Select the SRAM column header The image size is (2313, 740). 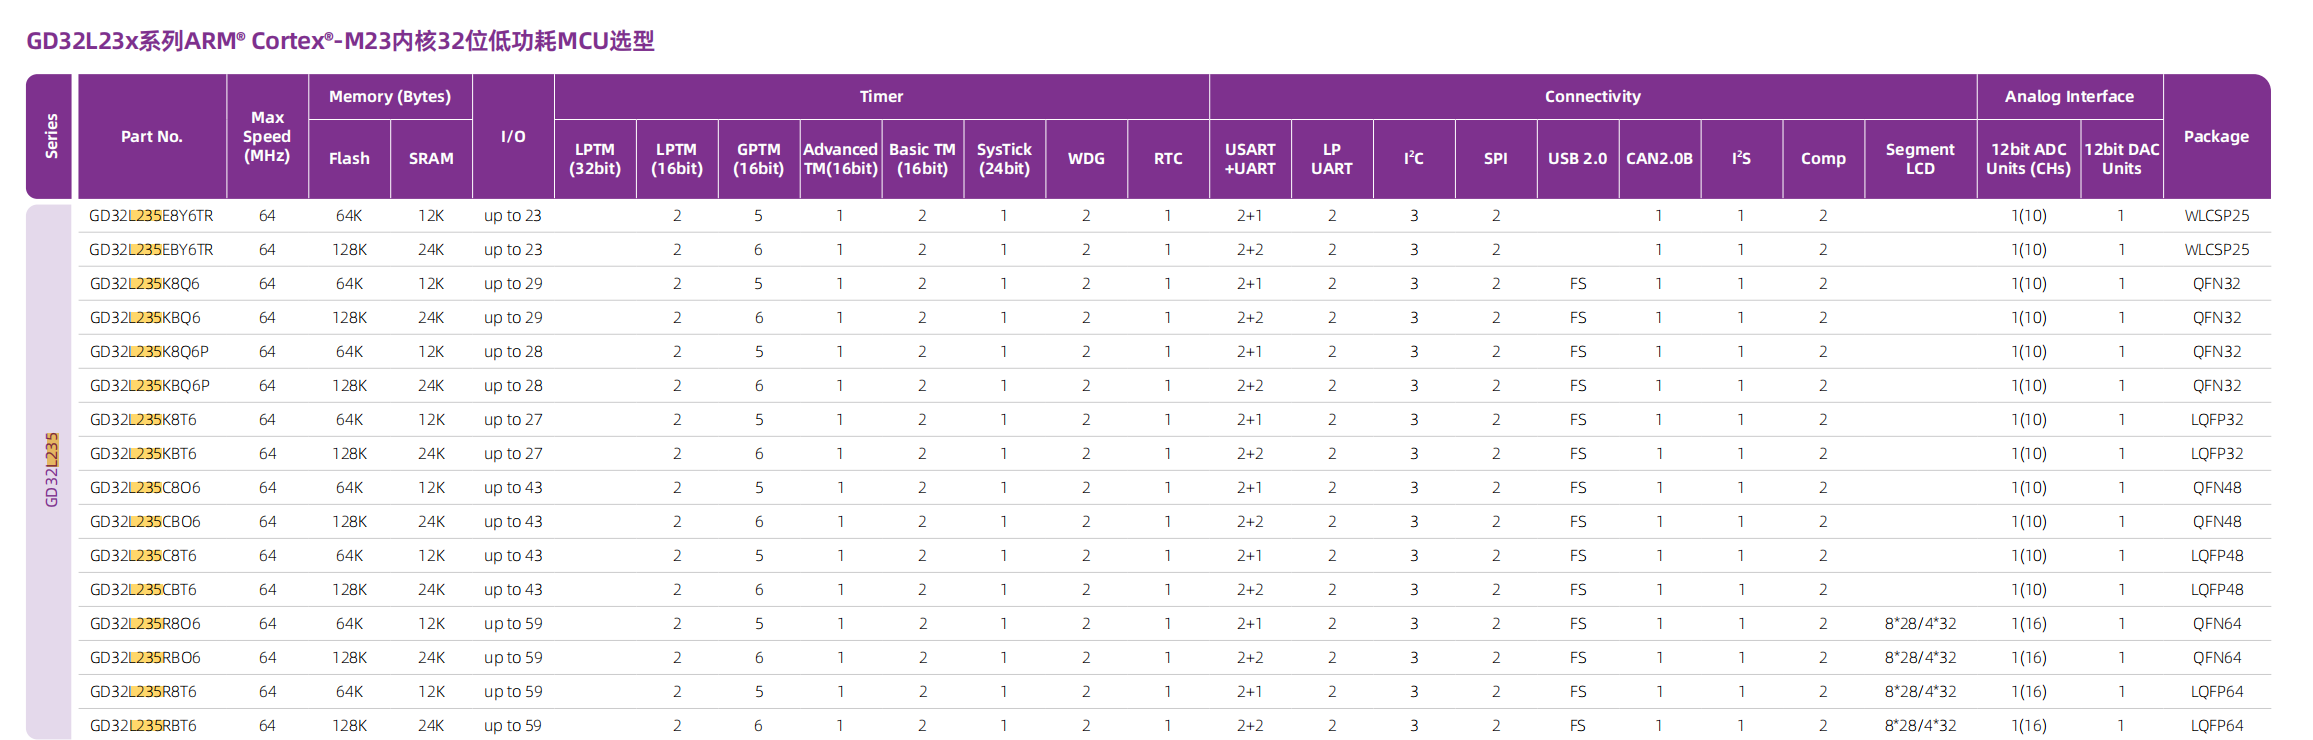[431, 159]
